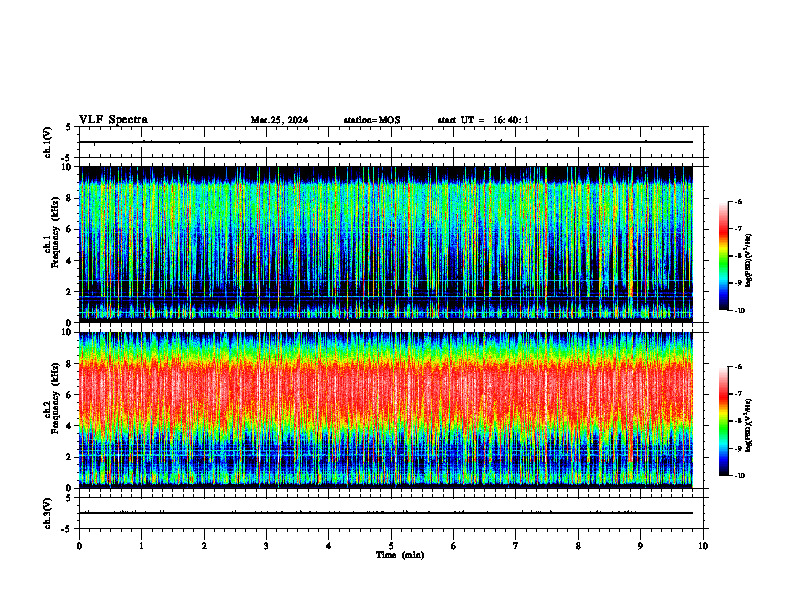Click time axis tick label "5"
The image size is (792, 612).
pos(391,546)
